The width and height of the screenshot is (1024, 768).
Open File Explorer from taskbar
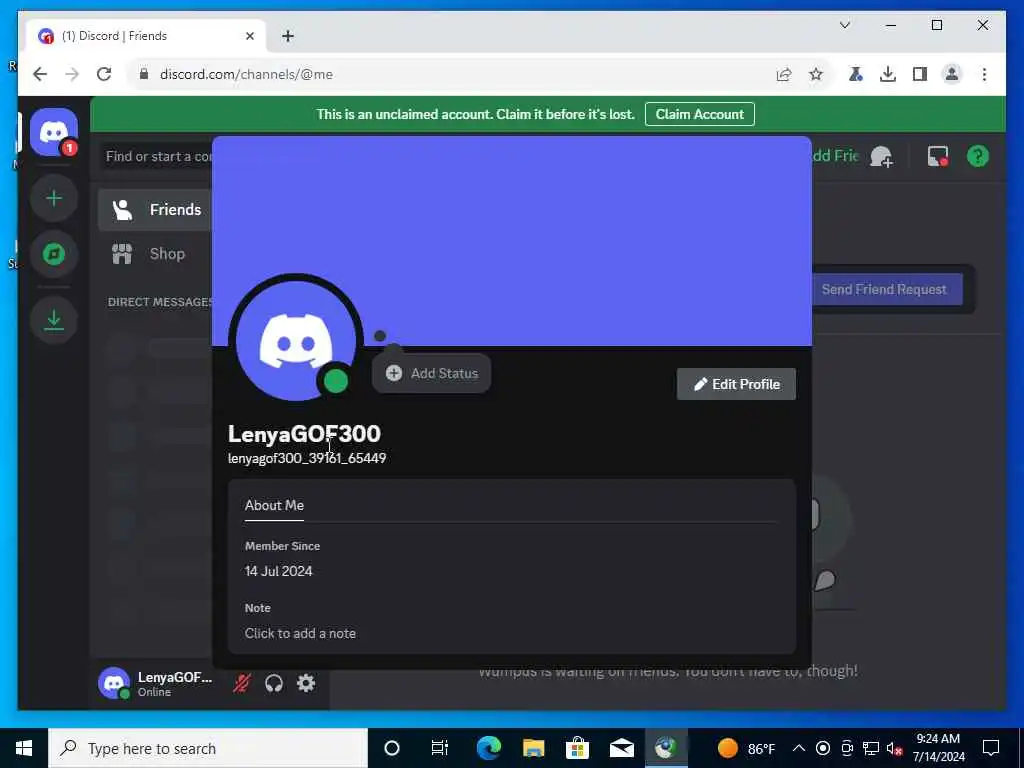[x=533, y=748]
